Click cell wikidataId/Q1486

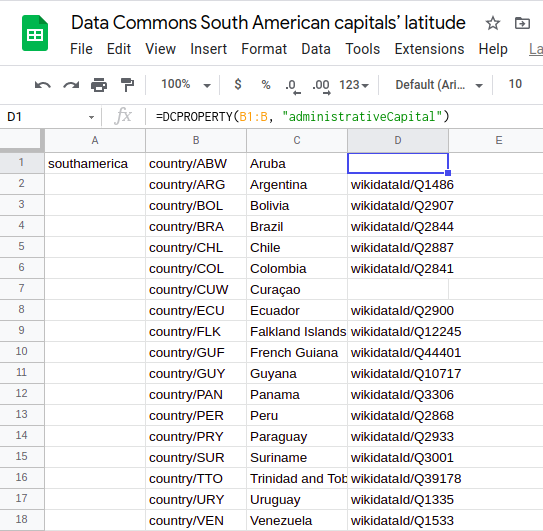point(398,184)
